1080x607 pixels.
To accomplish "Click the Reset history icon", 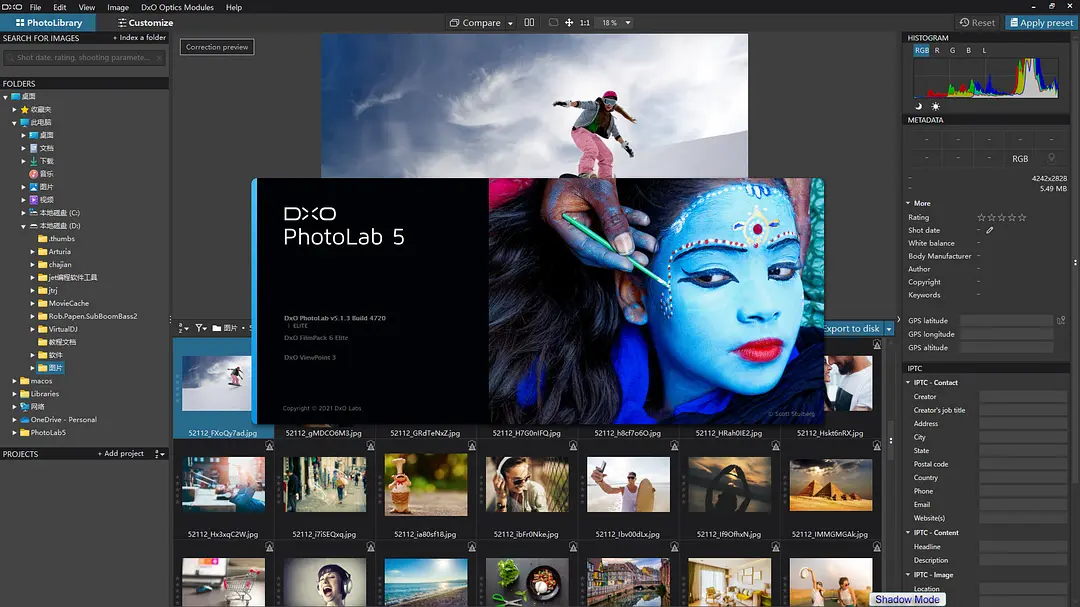I will (x=964, y=23).
